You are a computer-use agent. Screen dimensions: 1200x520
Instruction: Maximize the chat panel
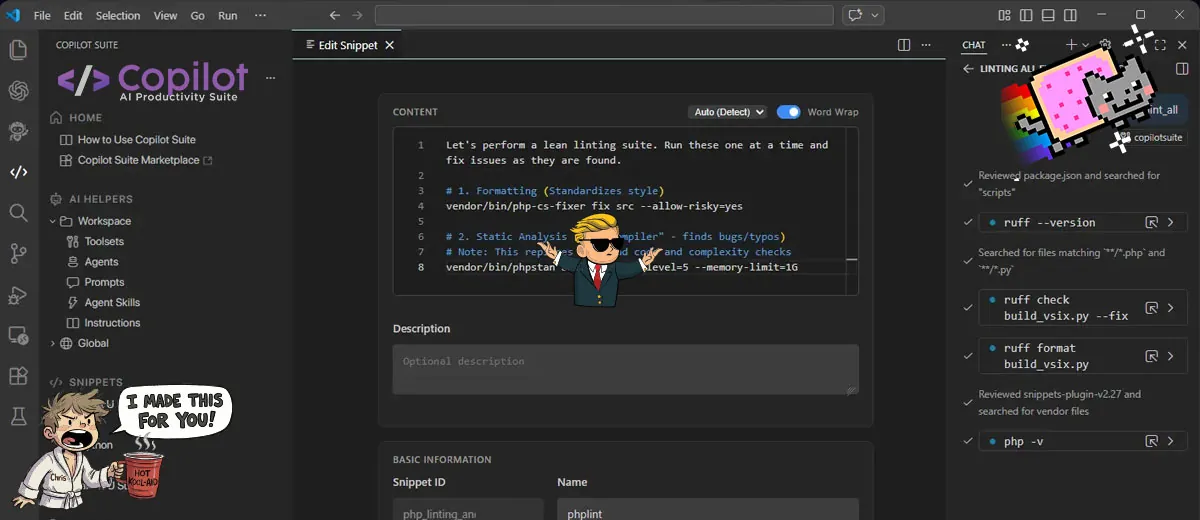point(1160,45)
